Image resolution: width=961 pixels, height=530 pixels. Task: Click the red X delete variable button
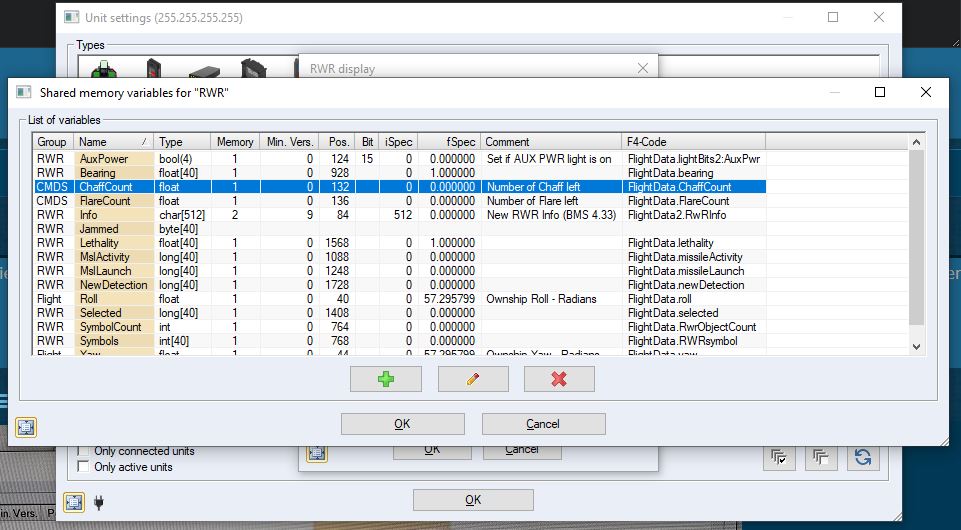point(559,379)
